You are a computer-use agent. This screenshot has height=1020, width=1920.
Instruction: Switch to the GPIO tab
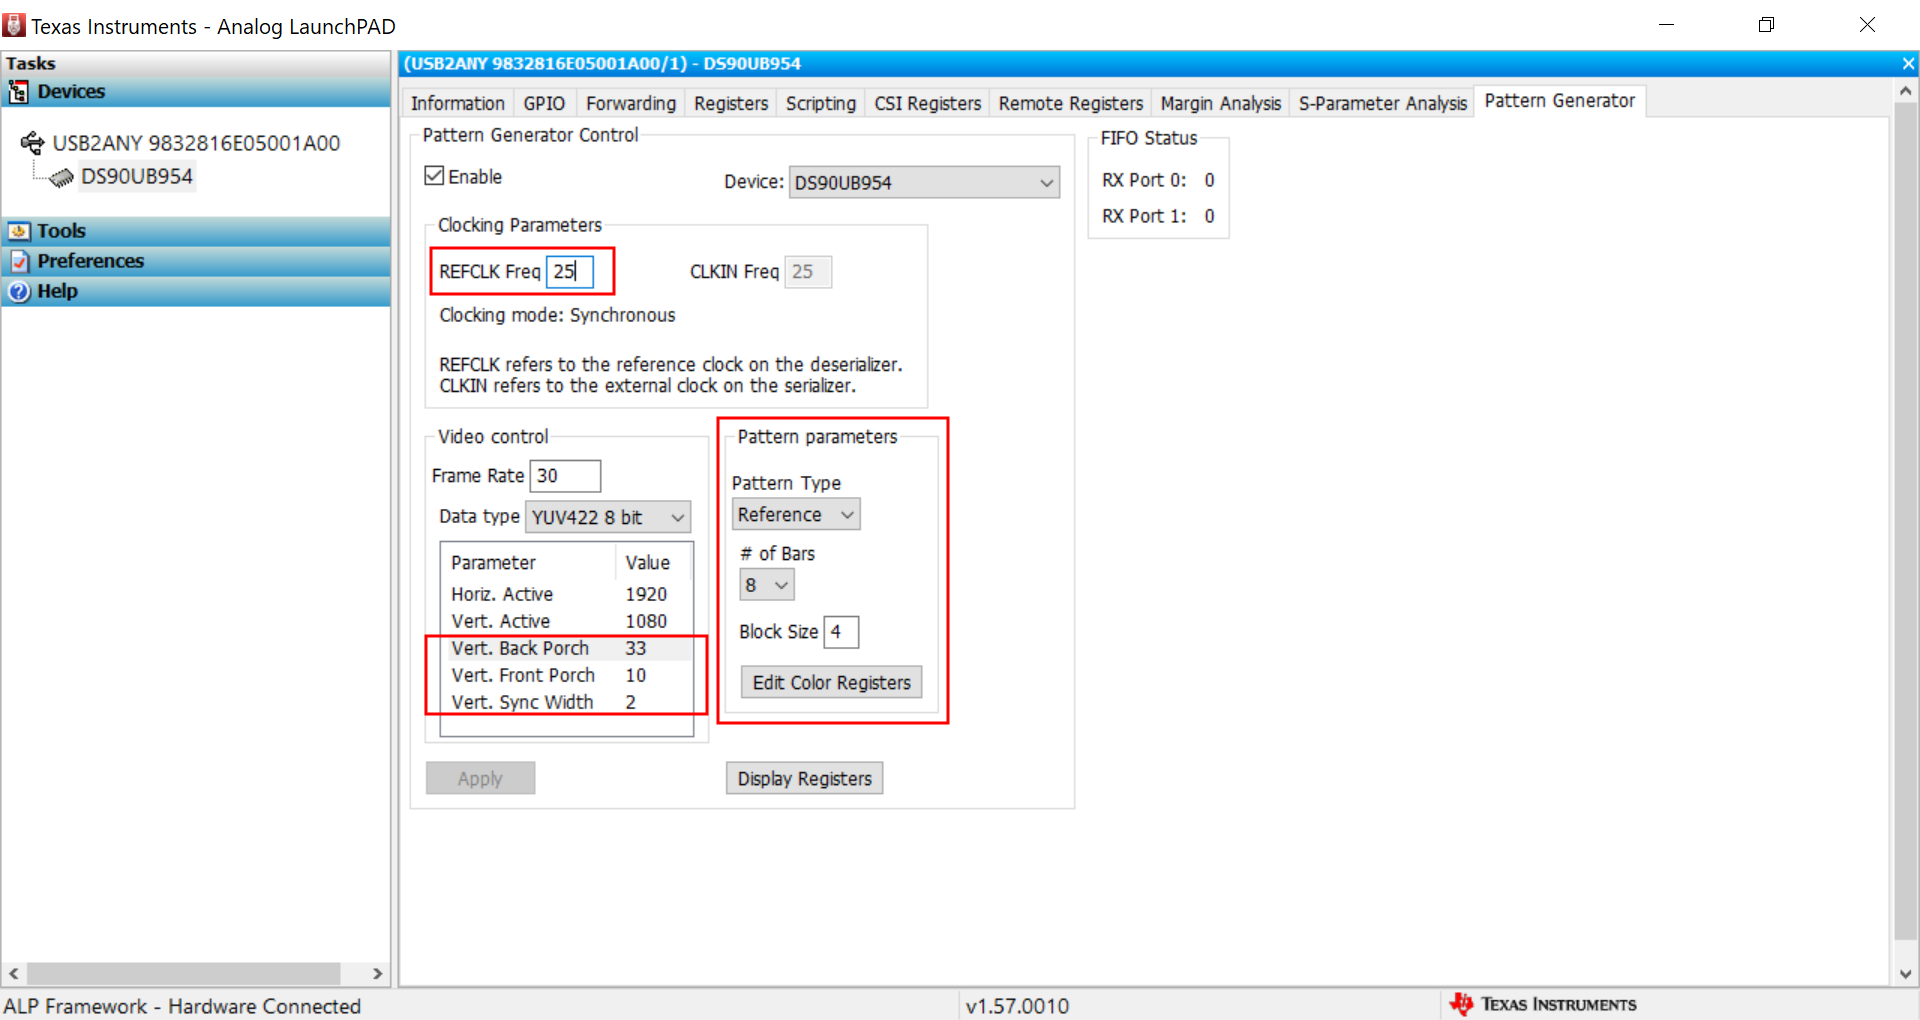click(x=544, y=103)
